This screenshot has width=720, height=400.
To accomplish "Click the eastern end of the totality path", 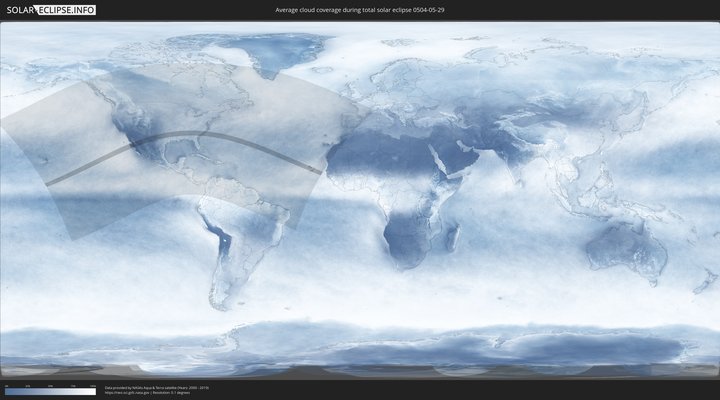I will (x=319, y=172).
